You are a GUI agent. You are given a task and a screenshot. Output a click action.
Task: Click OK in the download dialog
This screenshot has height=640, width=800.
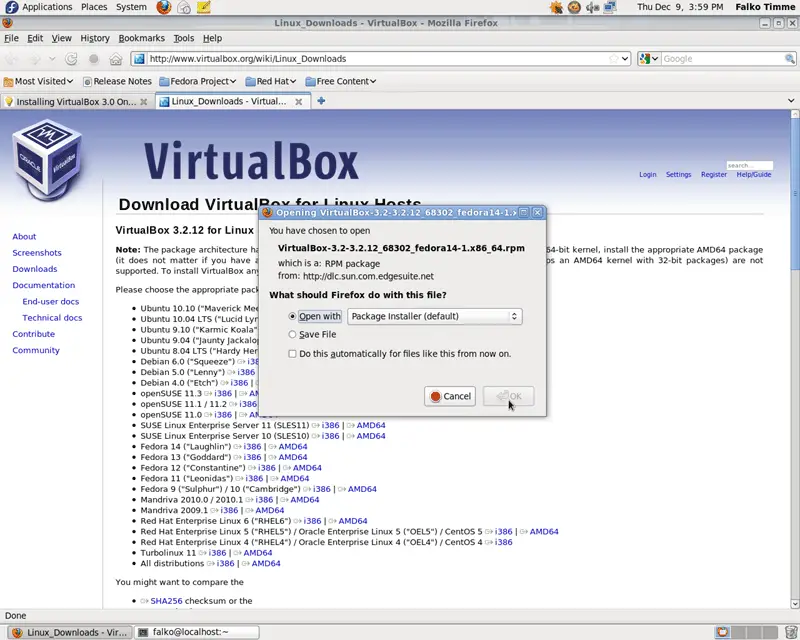tap(509, 396)
